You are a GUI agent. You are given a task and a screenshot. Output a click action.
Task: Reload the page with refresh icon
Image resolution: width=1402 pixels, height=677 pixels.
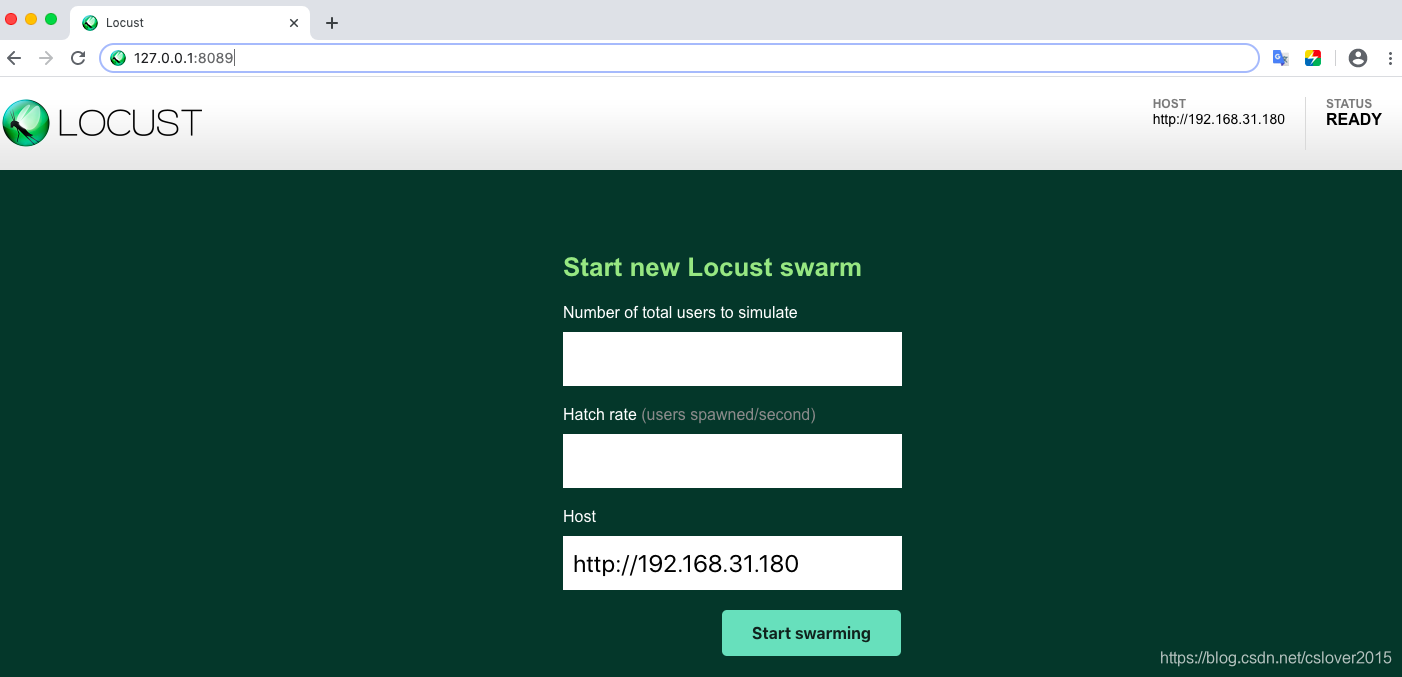[x=78, y=58]
